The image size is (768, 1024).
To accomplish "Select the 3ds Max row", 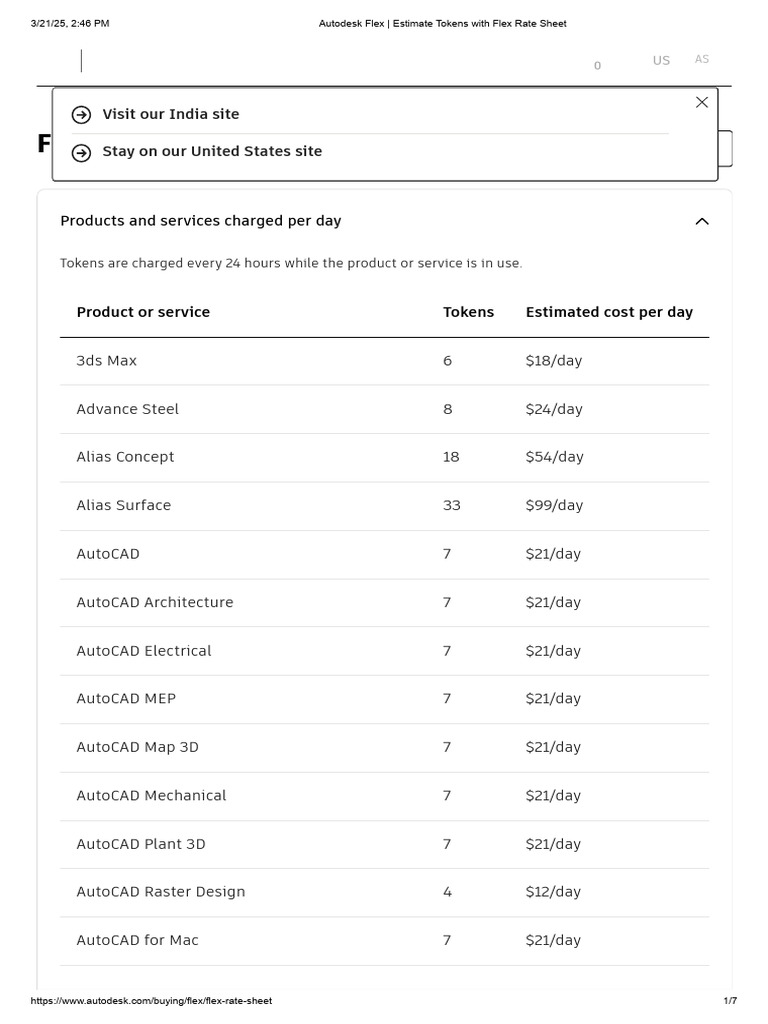I will click(384, 360).
